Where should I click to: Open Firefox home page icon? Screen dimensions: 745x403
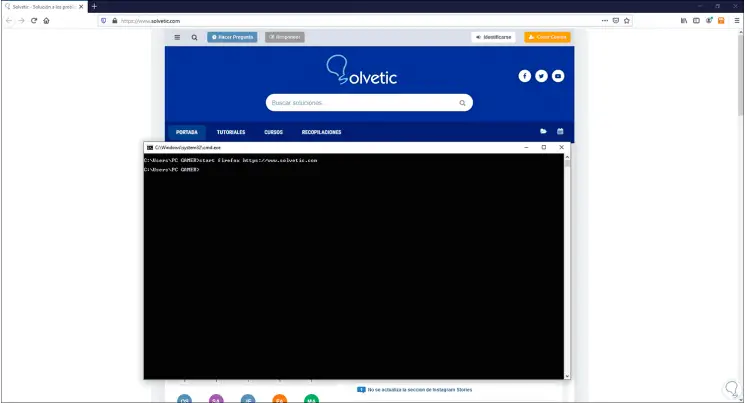coord(46,20)
